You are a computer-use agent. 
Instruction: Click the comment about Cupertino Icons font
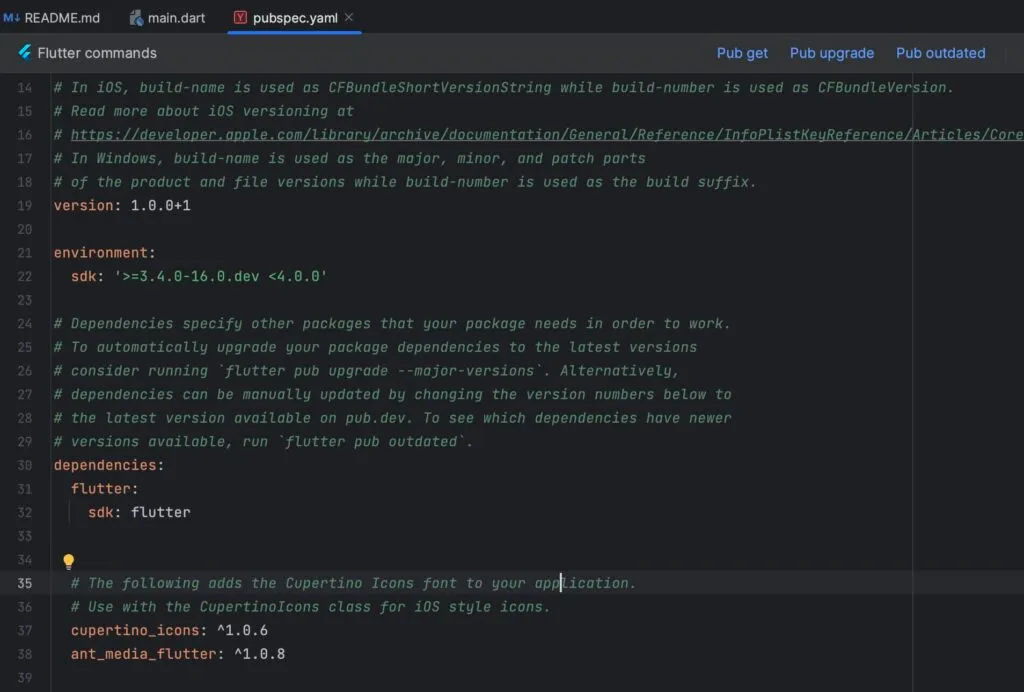click(353, 583)
